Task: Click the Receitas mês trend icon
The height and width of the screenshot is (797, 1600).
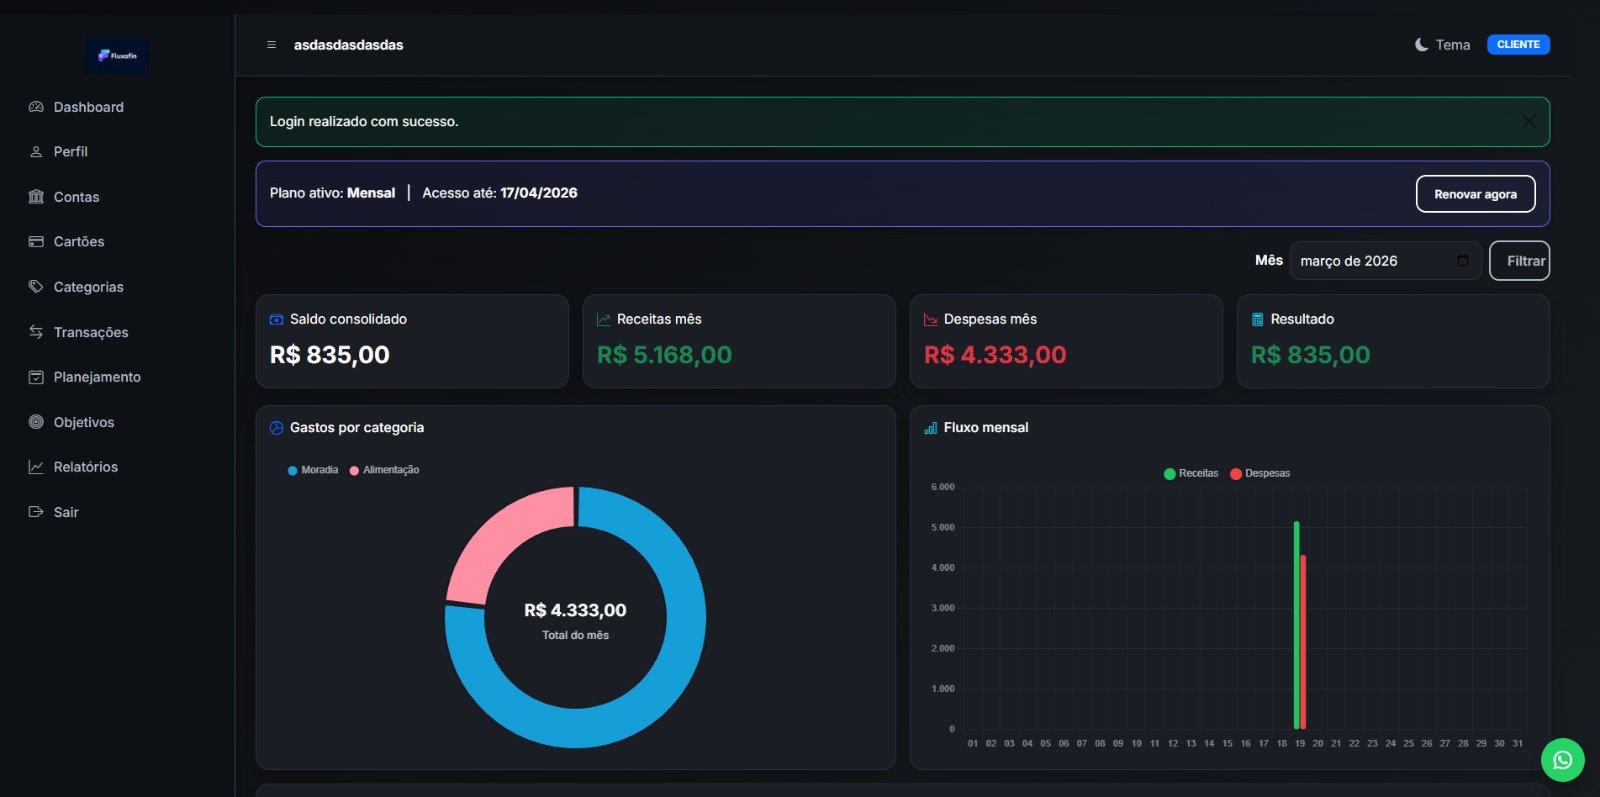Action: 603,320
